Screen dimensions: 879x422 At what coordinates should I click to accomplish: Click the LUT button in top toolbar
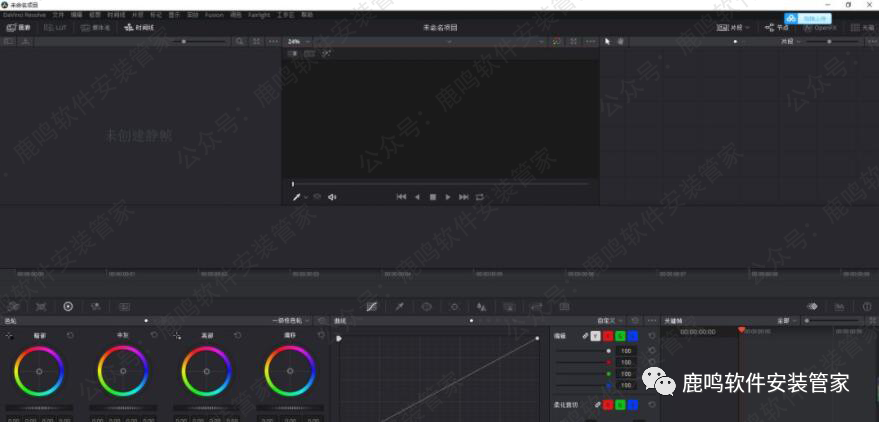click(55, 28)
